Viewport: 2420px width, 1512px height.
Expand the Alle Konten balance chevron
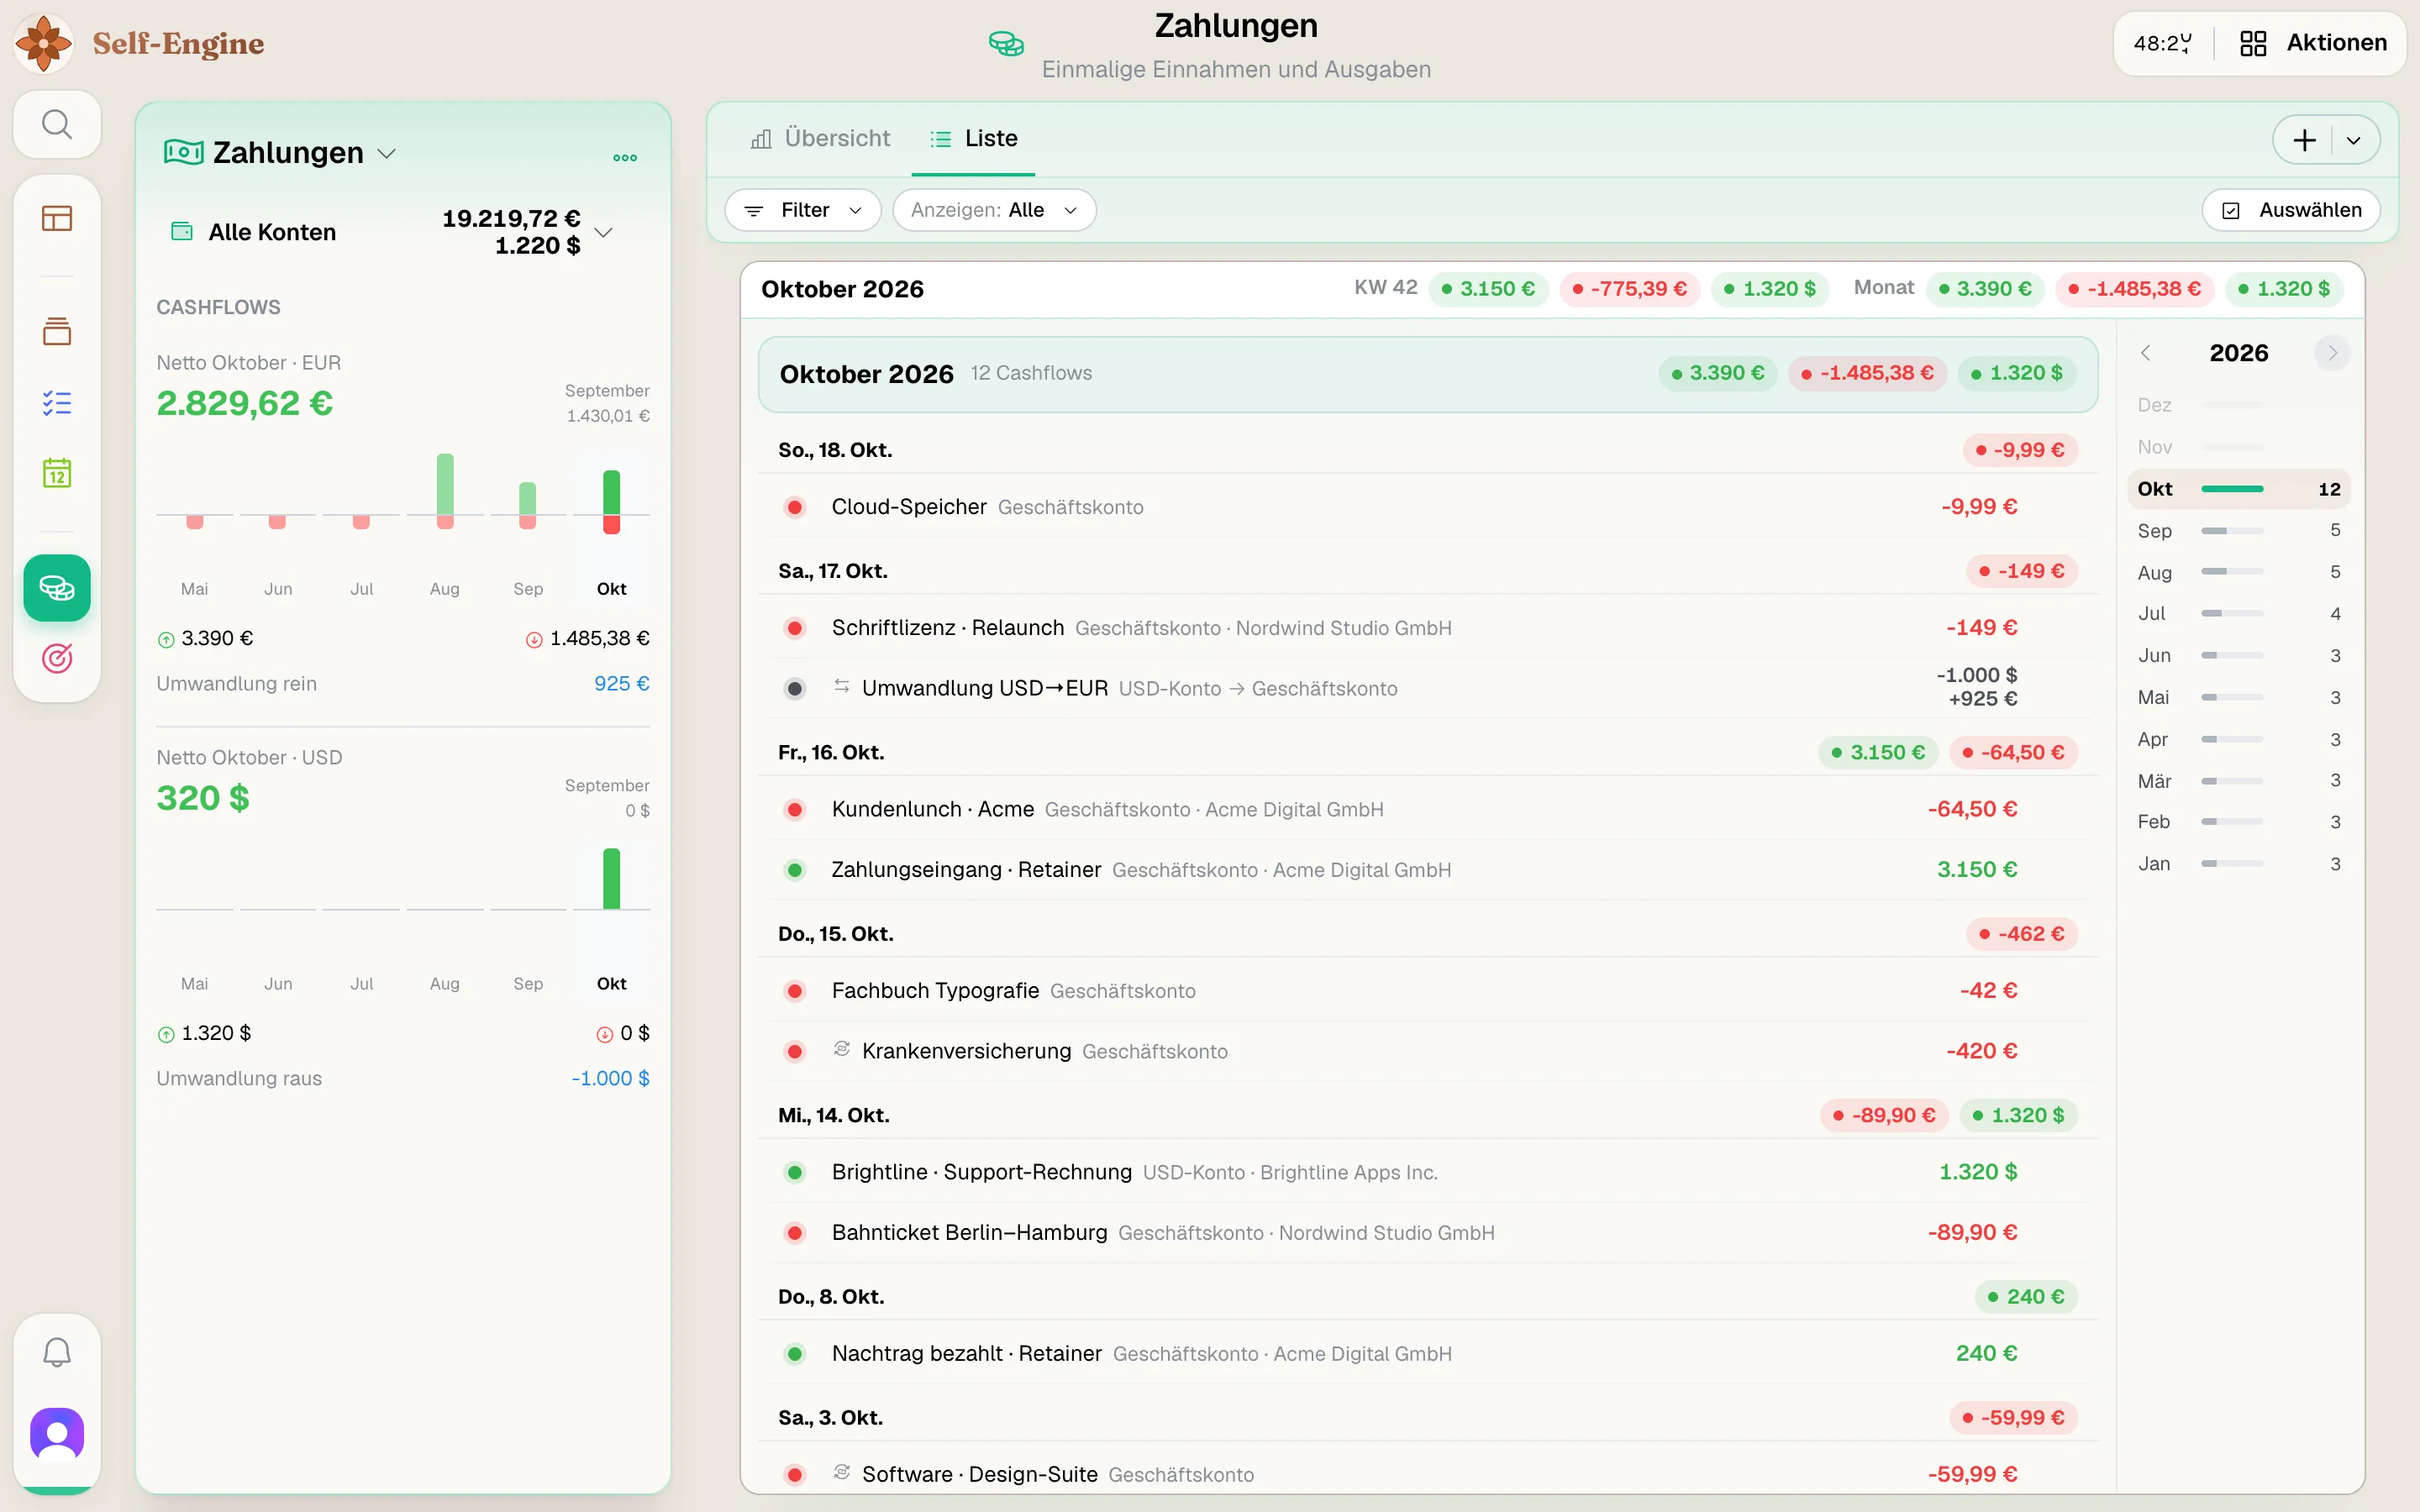click(x=603, y=232)
